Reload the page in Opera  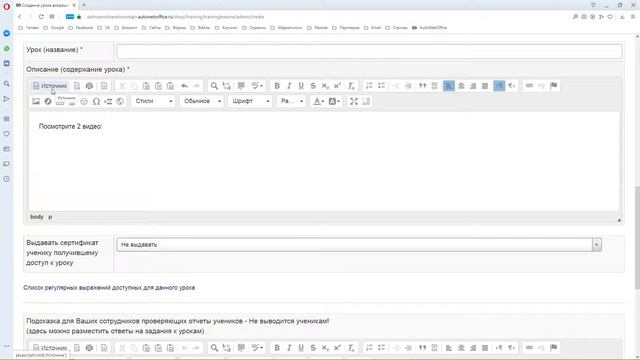[x=41, y=17]
